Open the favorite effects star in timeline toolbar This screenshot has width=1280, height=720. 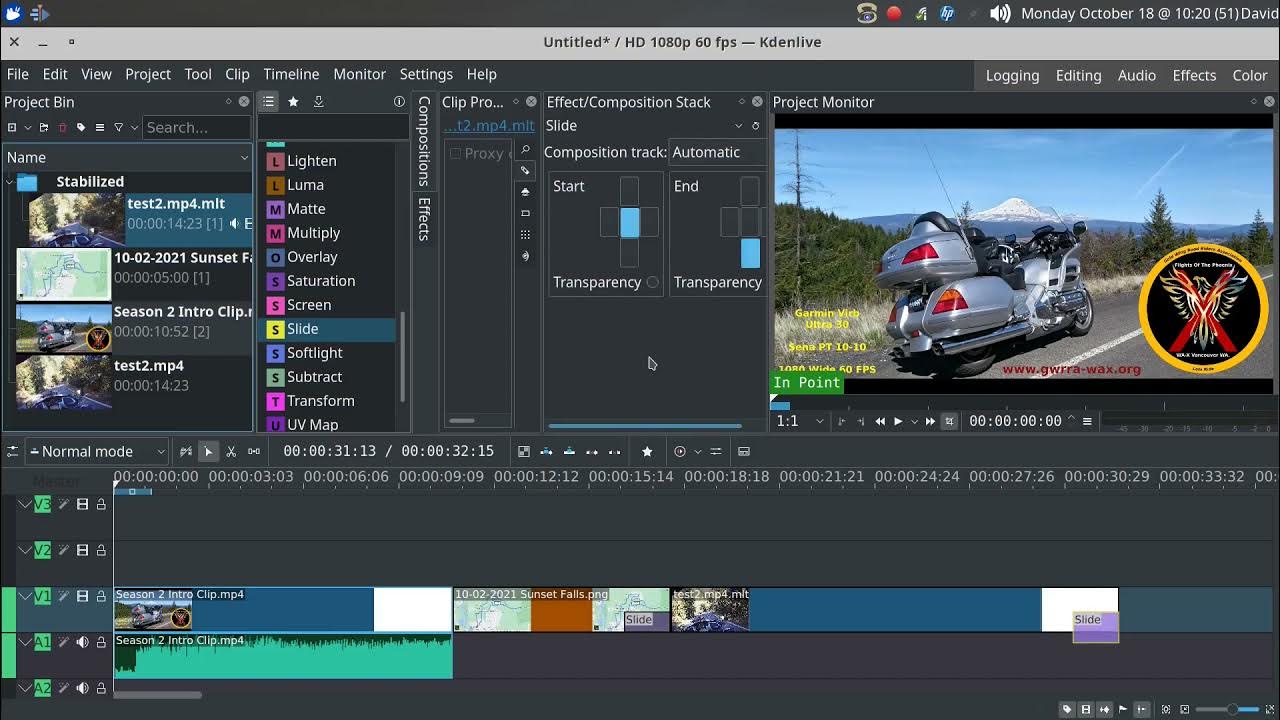(x=647, y=452)
